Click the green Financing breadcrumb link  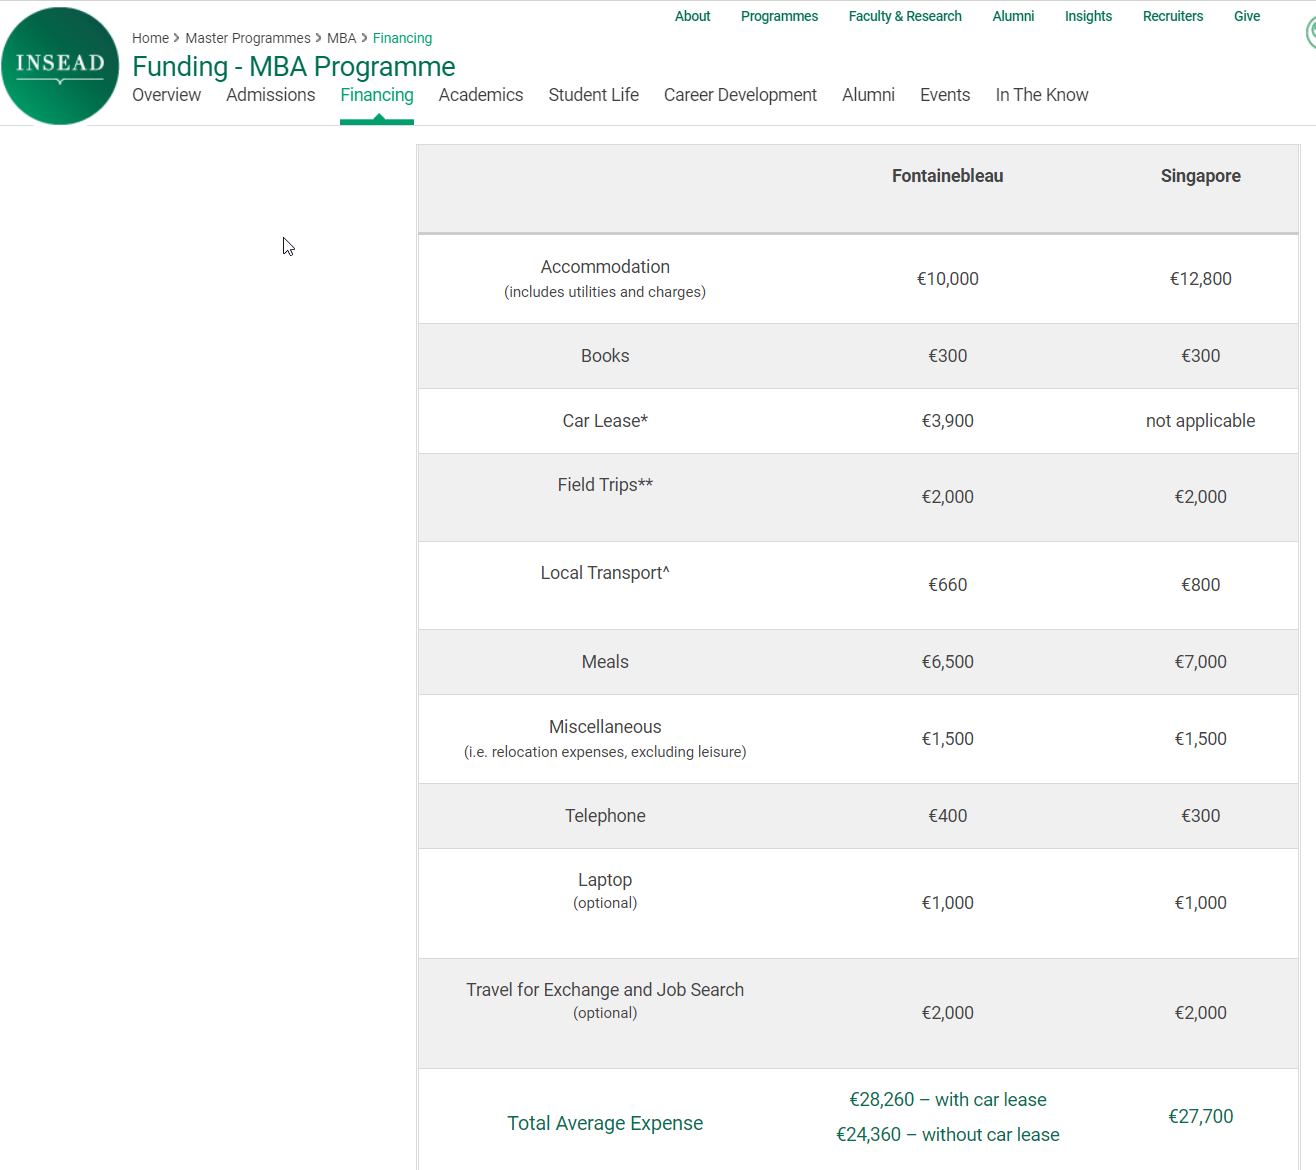[402, 38]
